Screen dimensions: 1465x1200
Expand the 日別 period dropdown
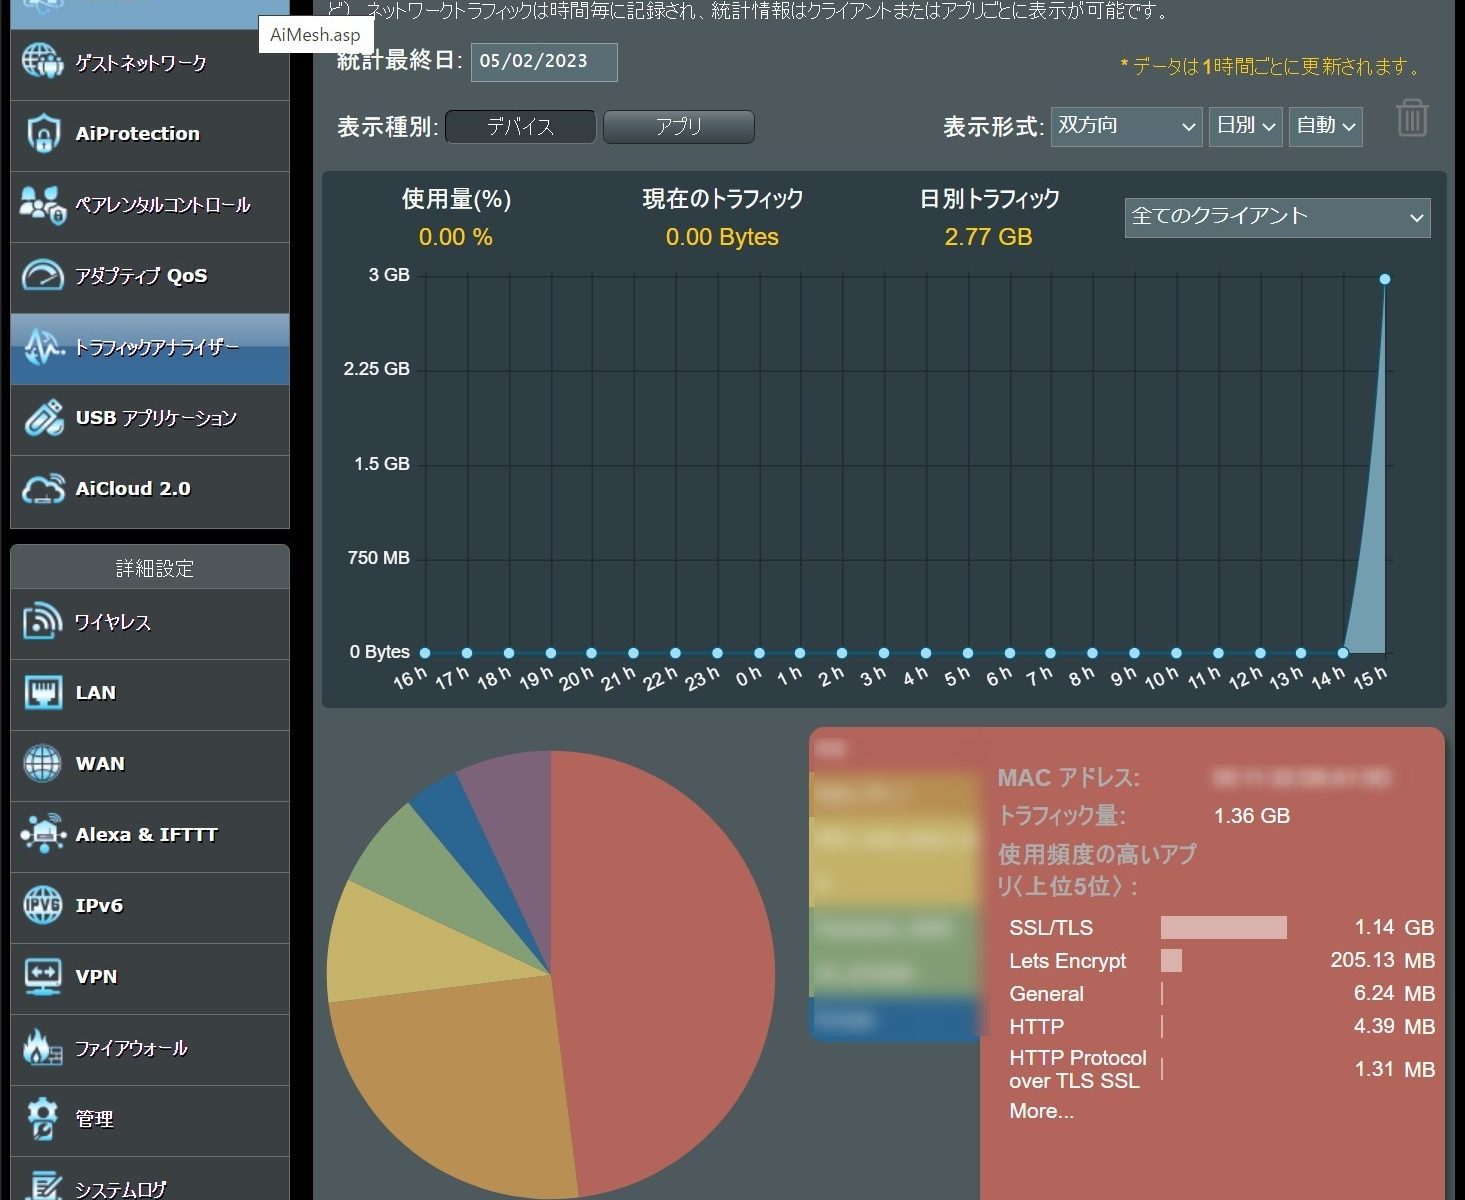(1245, 127)
